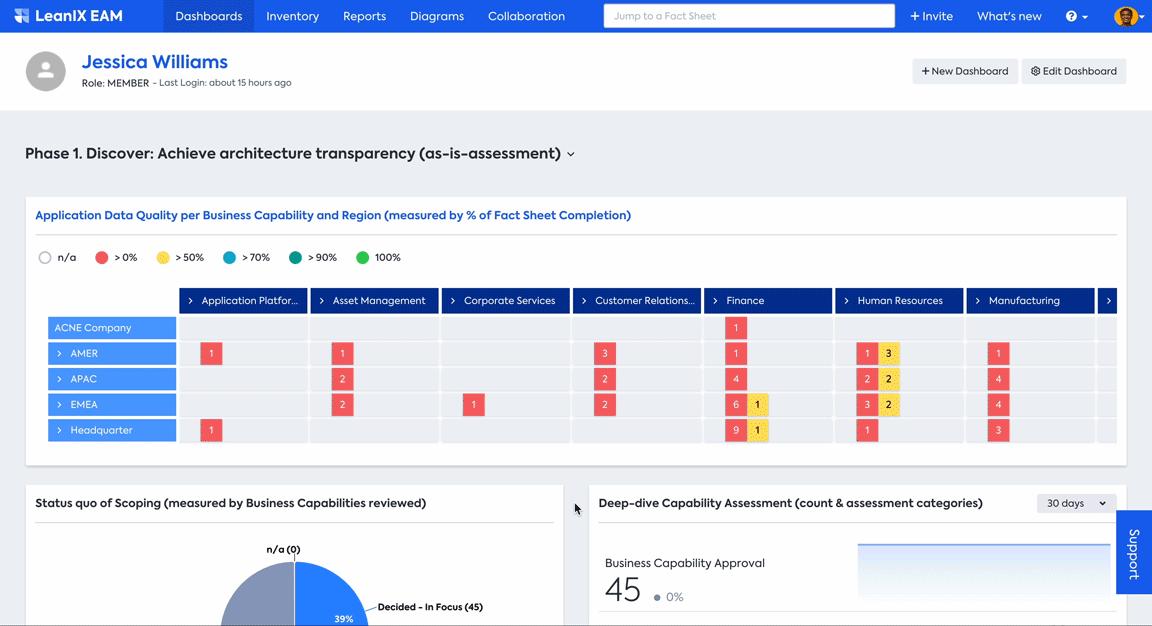Open the Reports tab
The width and height of the screenshot is (1152, 626).
(x=364, y=16)
